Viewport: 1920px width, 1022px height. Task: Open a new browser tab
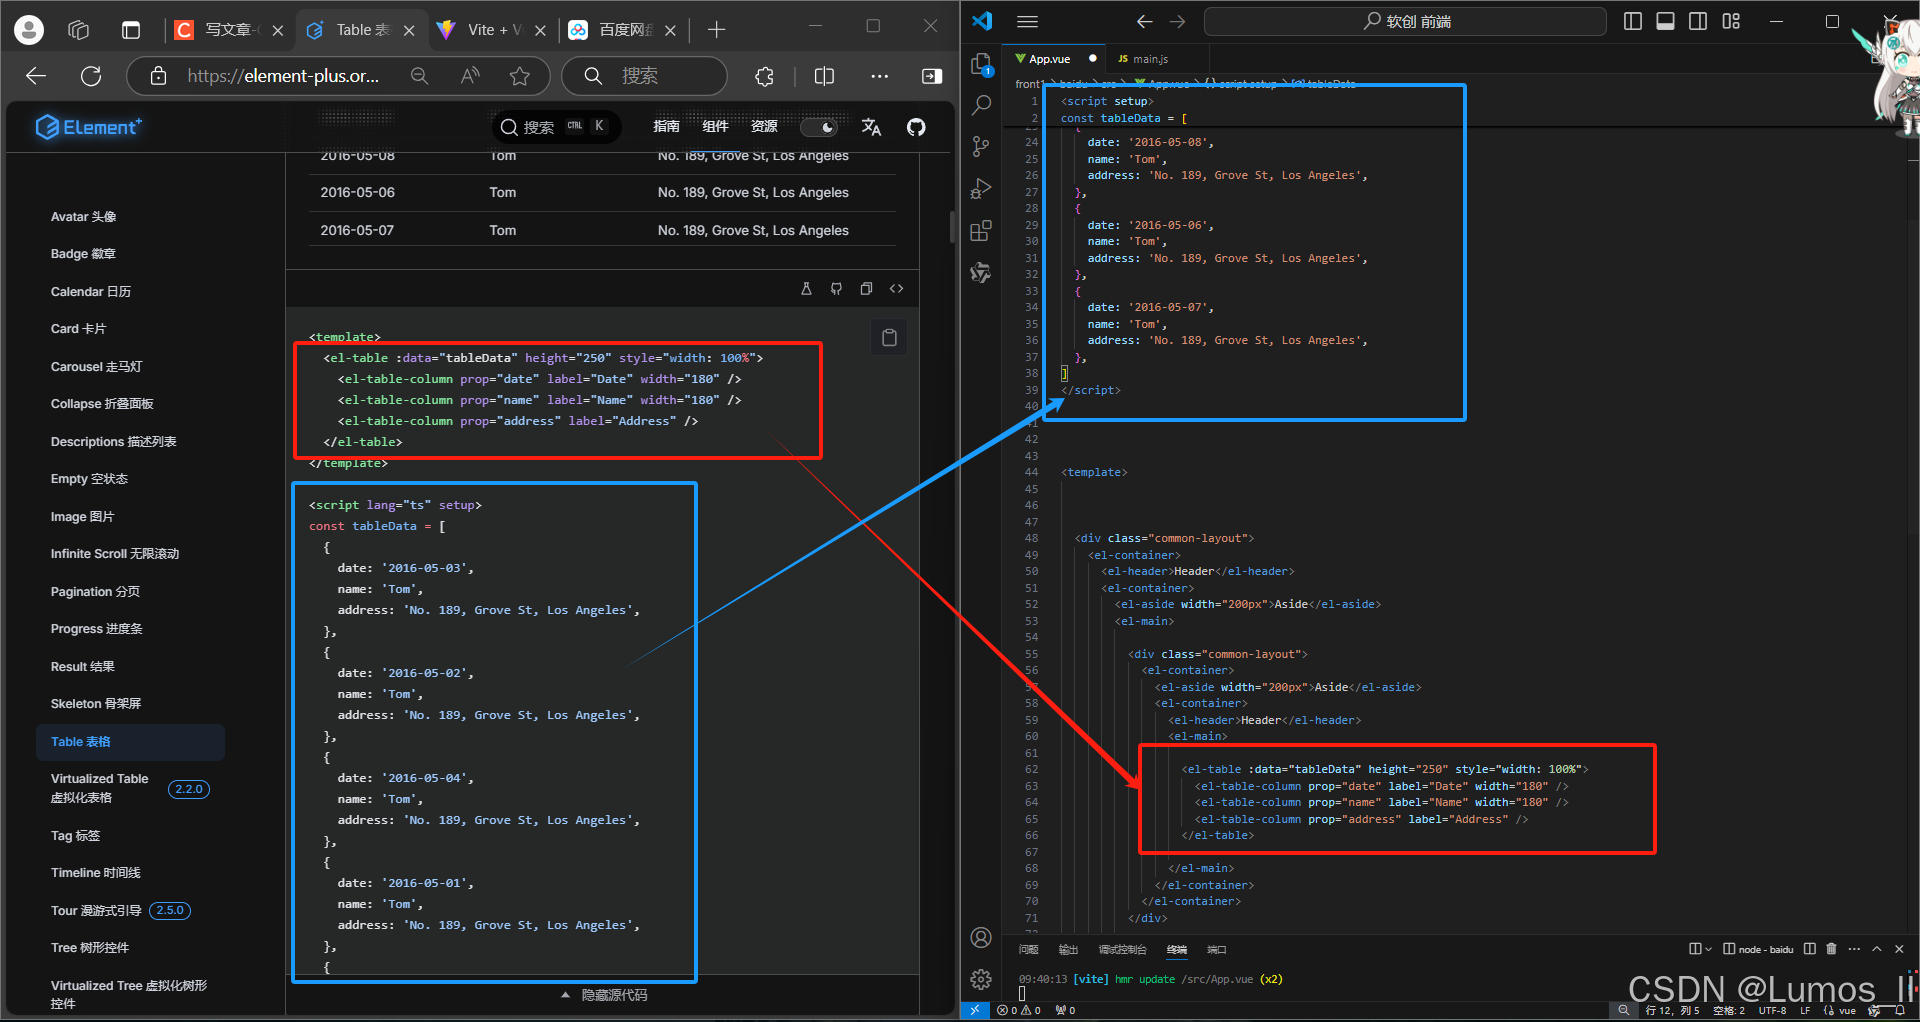point(716,30)
